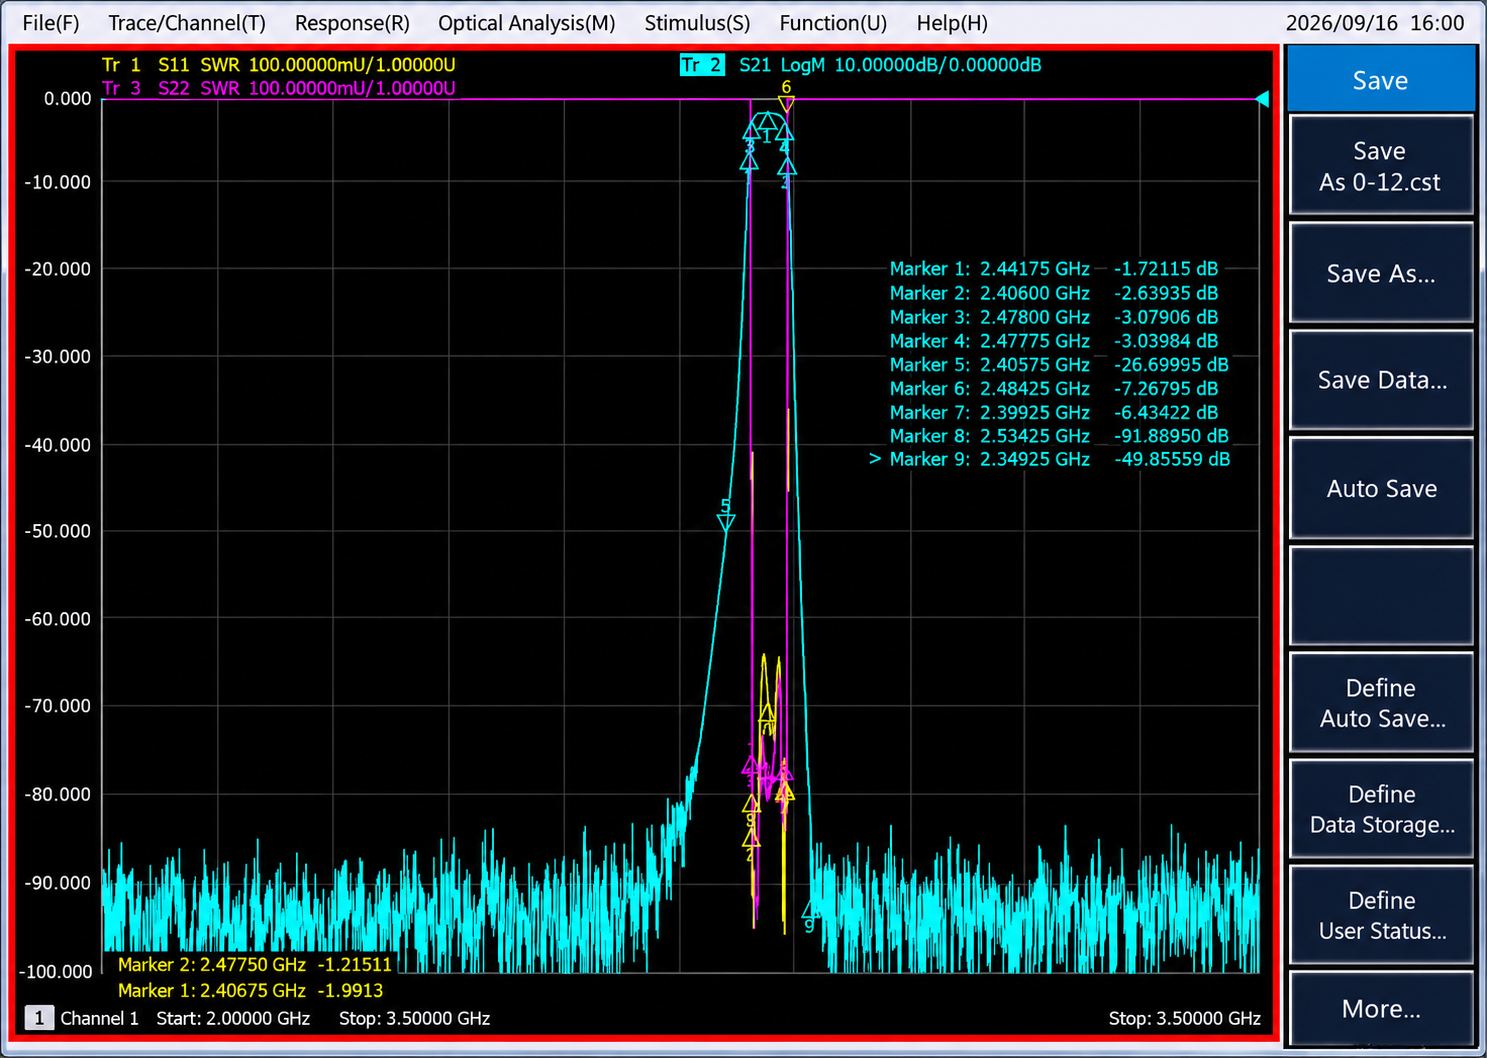Image resolution: width=1487 pixels, height=1058 pixels.
Task: Click the Stop: 3.50000 GHz field beside Start
Action: click(x=414, y=1019)
